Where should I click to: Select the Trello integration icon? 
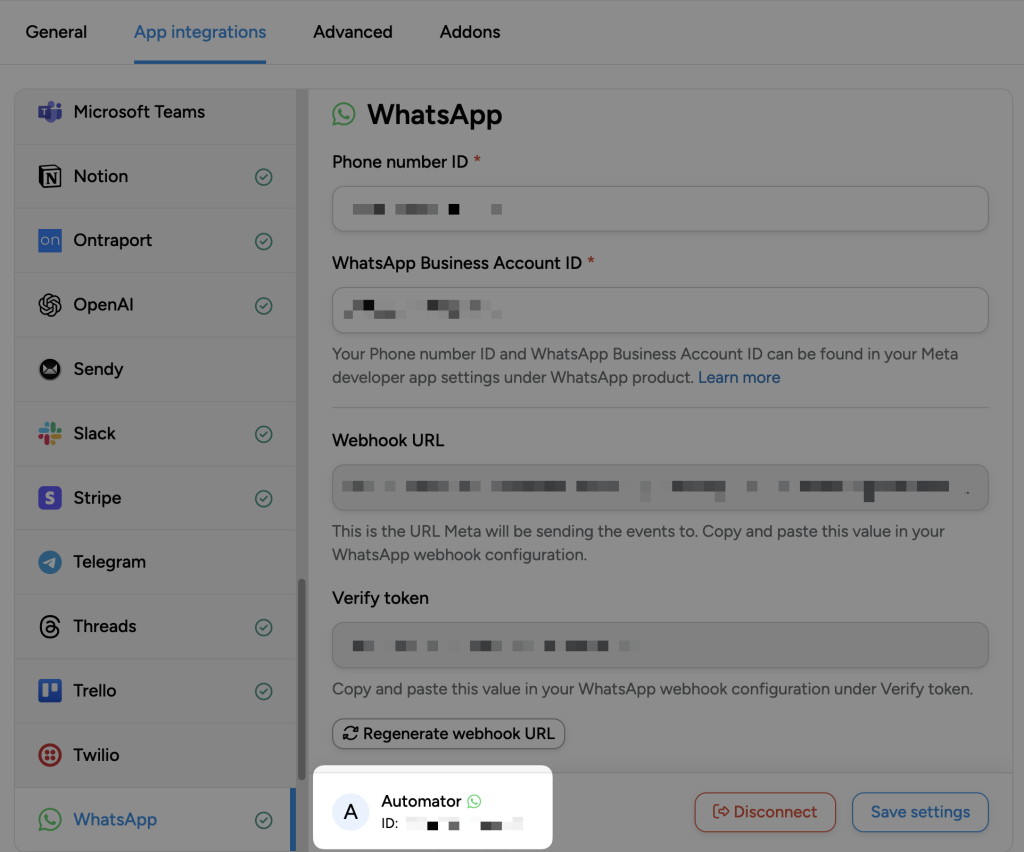click(49, 690)
